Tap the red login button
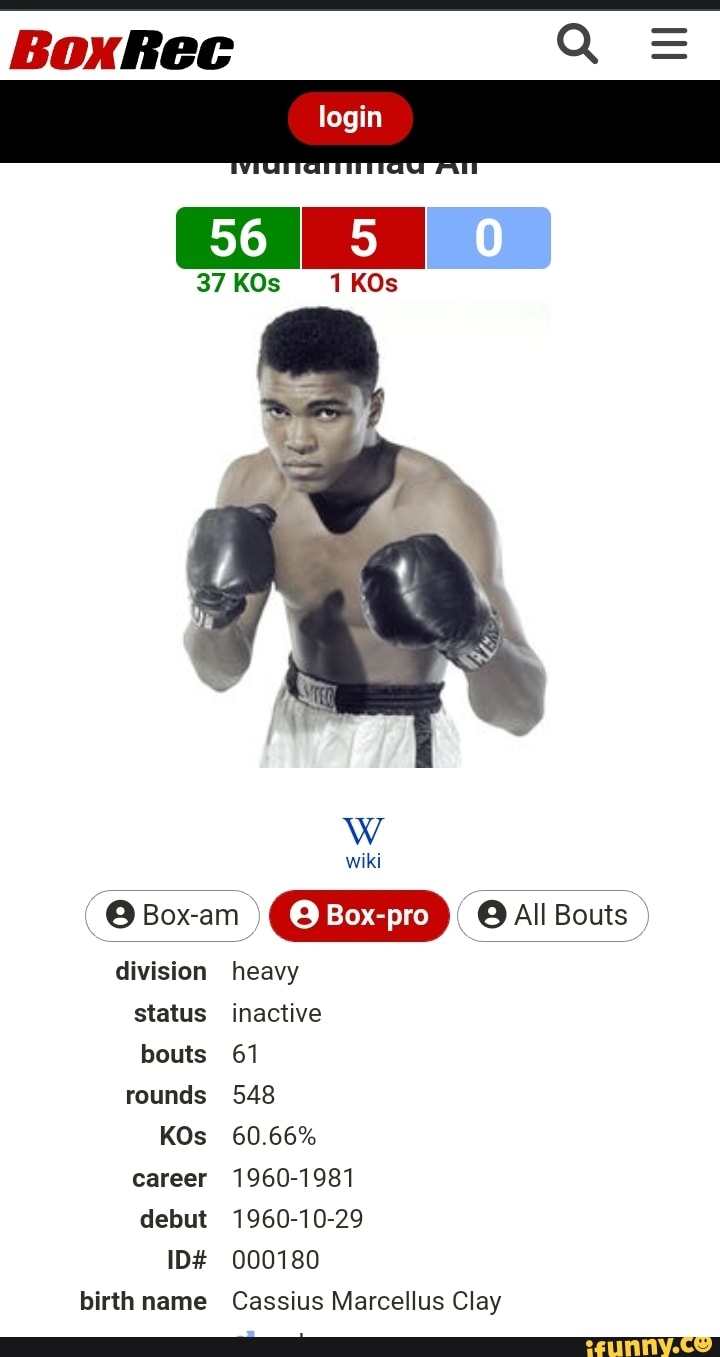This screenshot has height=1357, width=720. 350,118
